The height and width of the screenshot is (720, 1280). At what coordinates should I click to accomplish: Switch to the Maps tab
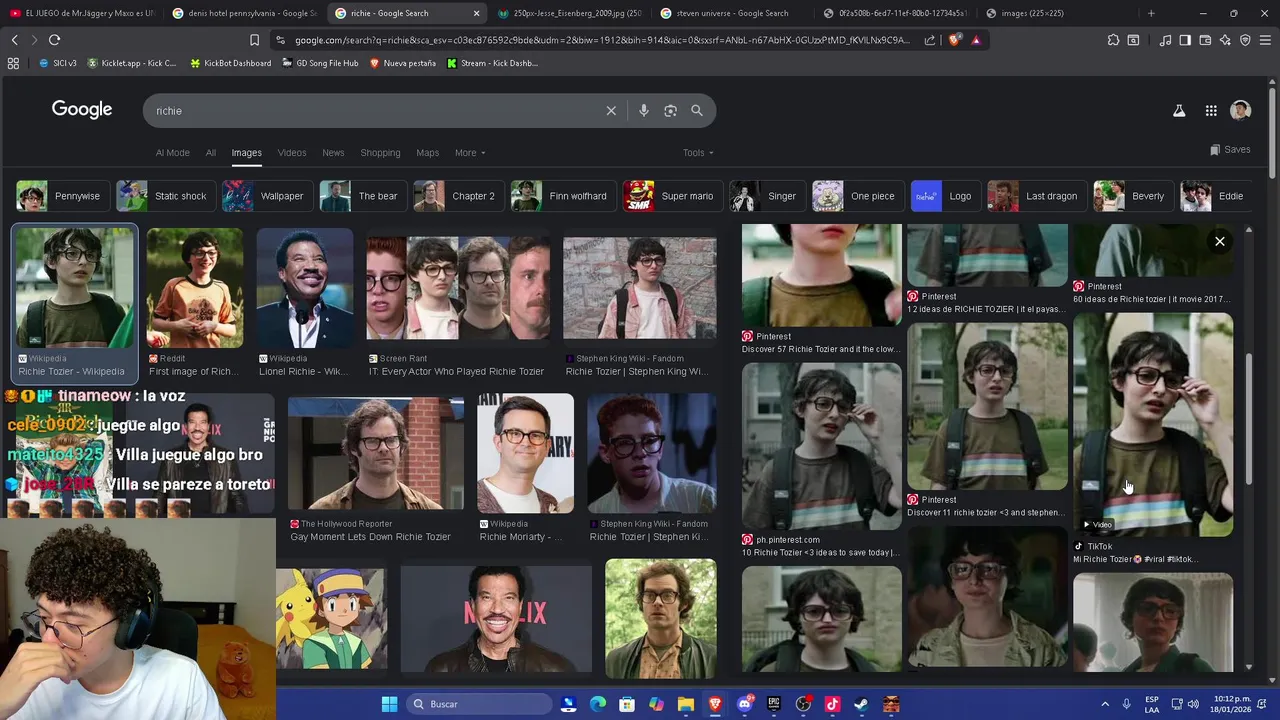(x=427, y=153)
